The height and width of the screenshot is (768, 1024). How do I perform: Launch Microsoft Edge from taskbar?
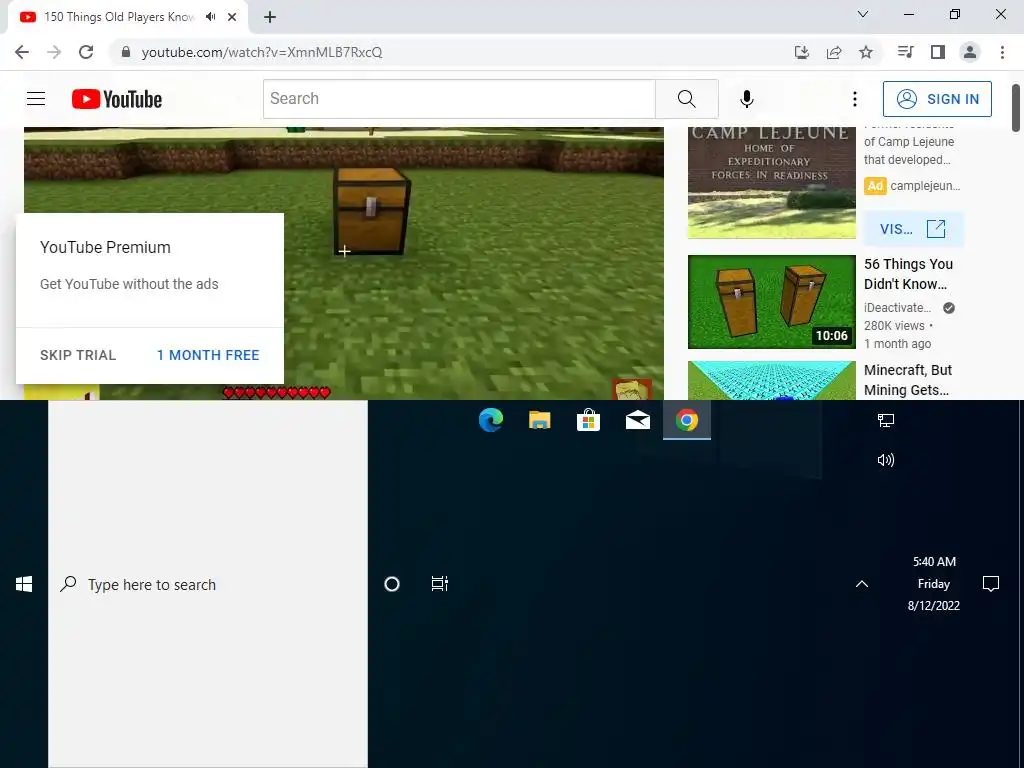click(x=490, y=420)
